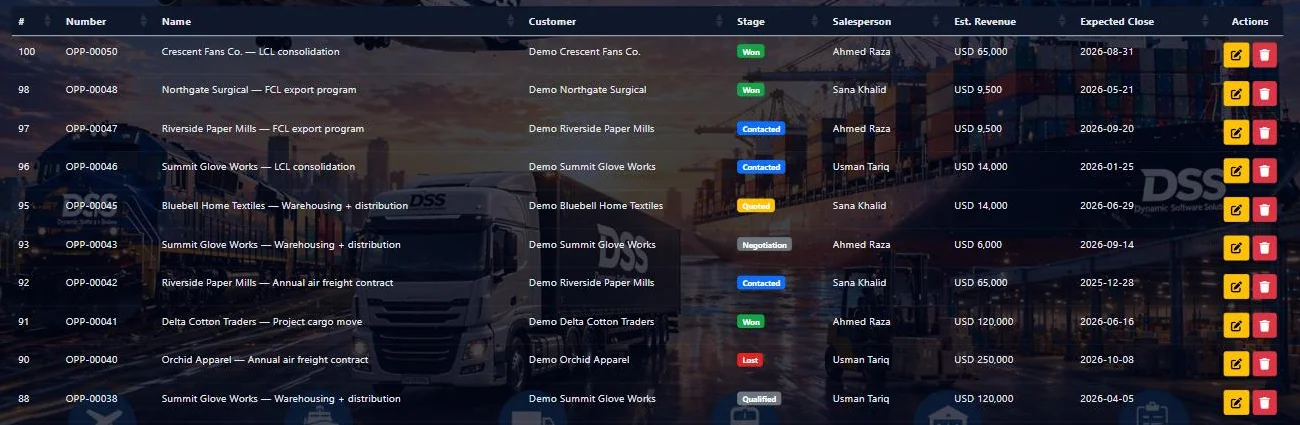
Task: Select Won badge for OPP-00050
Action: tap(750, 51)
